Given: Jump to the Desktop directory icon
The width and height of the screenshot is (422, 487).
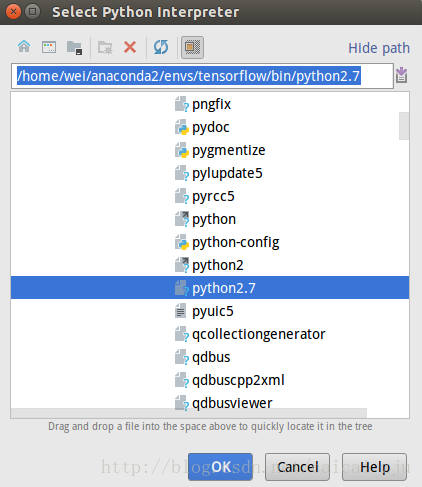Looking at the screenshot, I should coord(49,47).
